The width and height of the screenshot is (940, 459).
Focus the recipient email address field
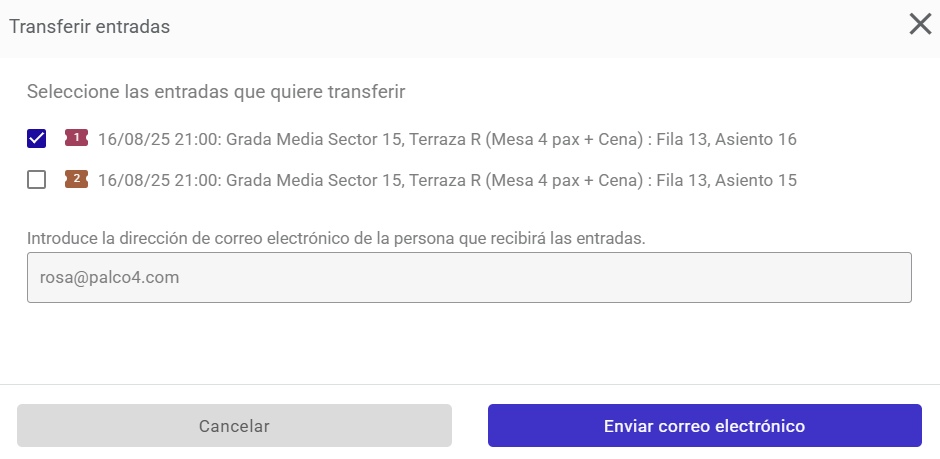tap(469, 277)
